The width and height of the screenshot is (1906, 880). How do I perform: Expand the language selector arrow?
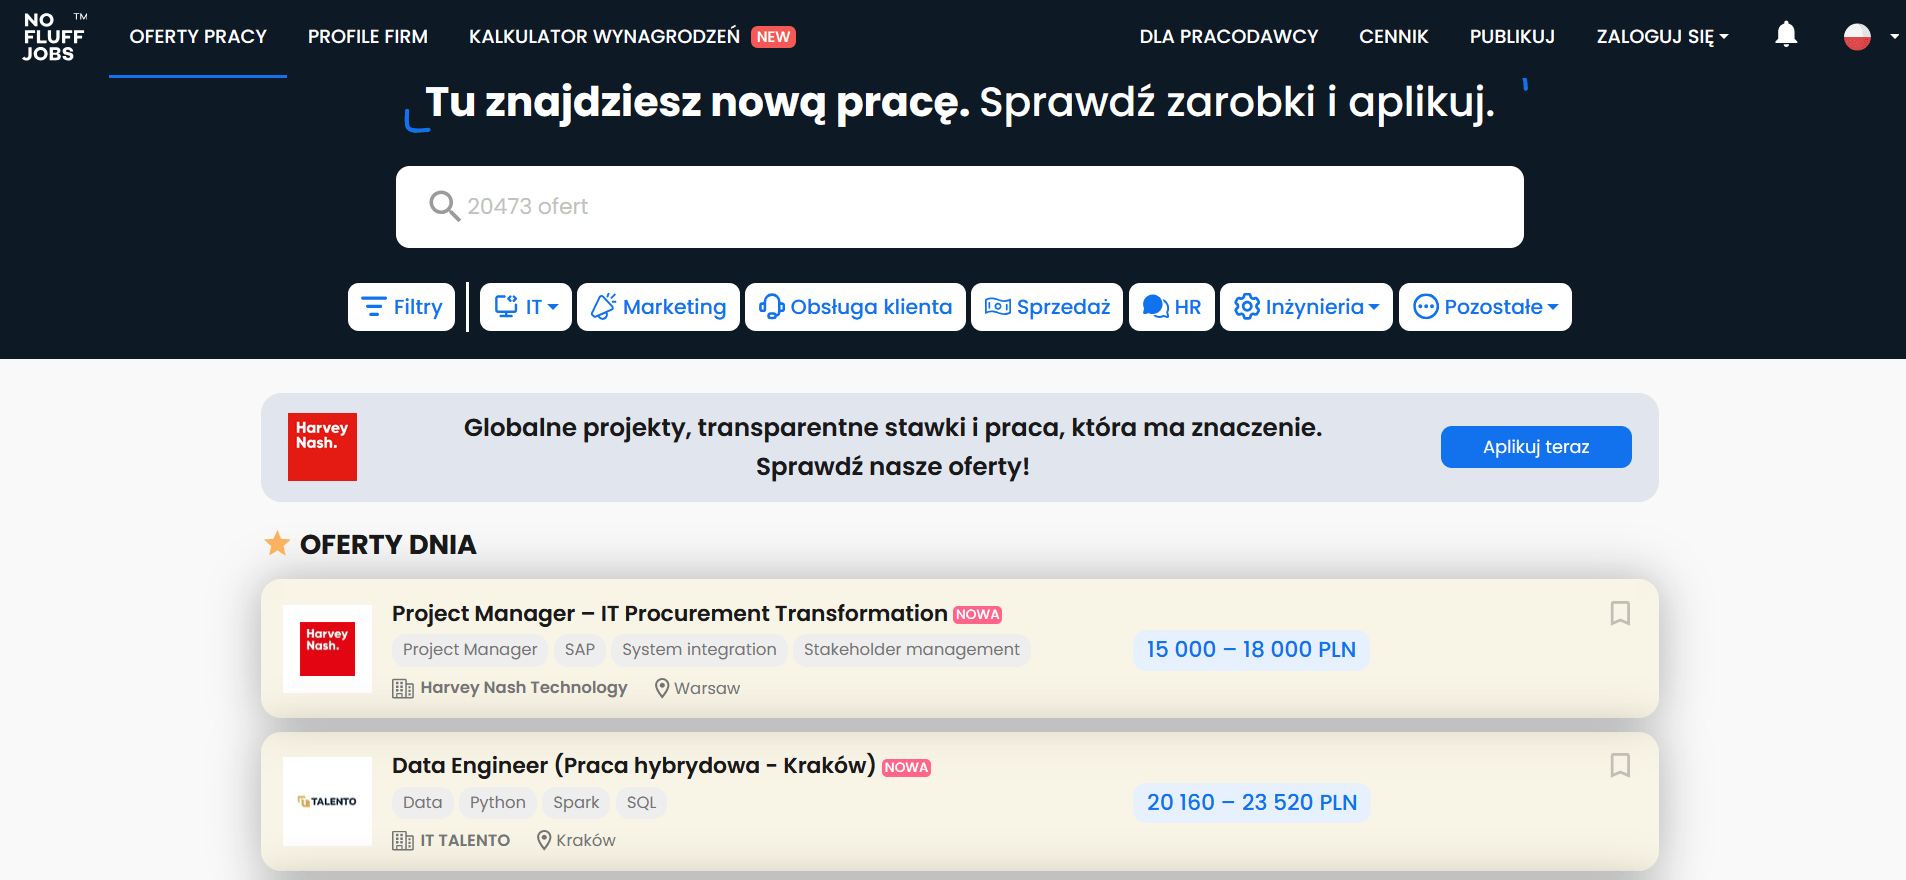tap(1894, 37)
